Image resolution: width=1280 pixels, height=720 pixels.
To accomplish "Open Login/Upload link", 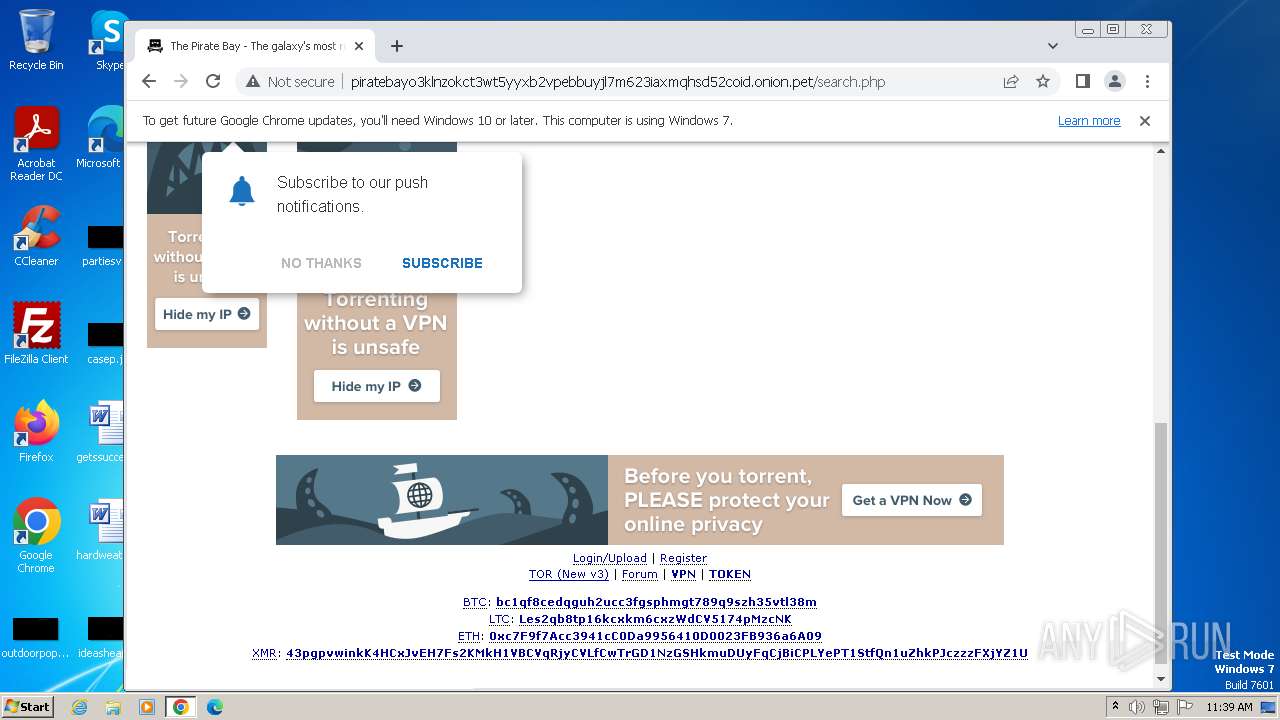I will click(610, 558).
